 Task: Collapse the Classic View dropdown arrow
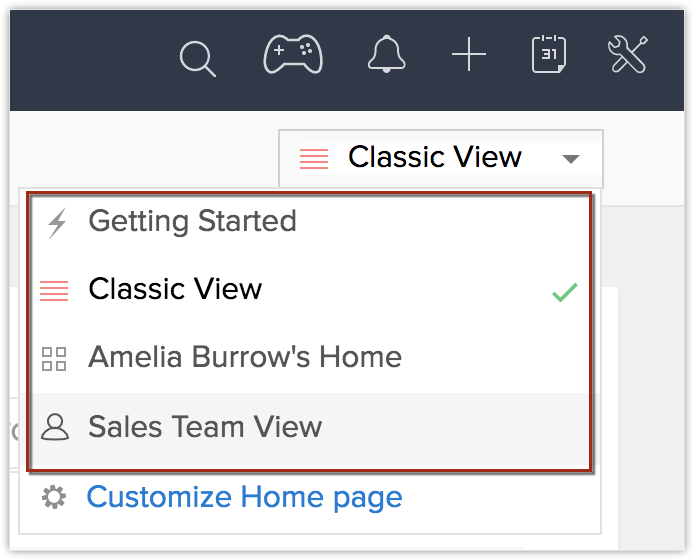(x=570, y=159)
